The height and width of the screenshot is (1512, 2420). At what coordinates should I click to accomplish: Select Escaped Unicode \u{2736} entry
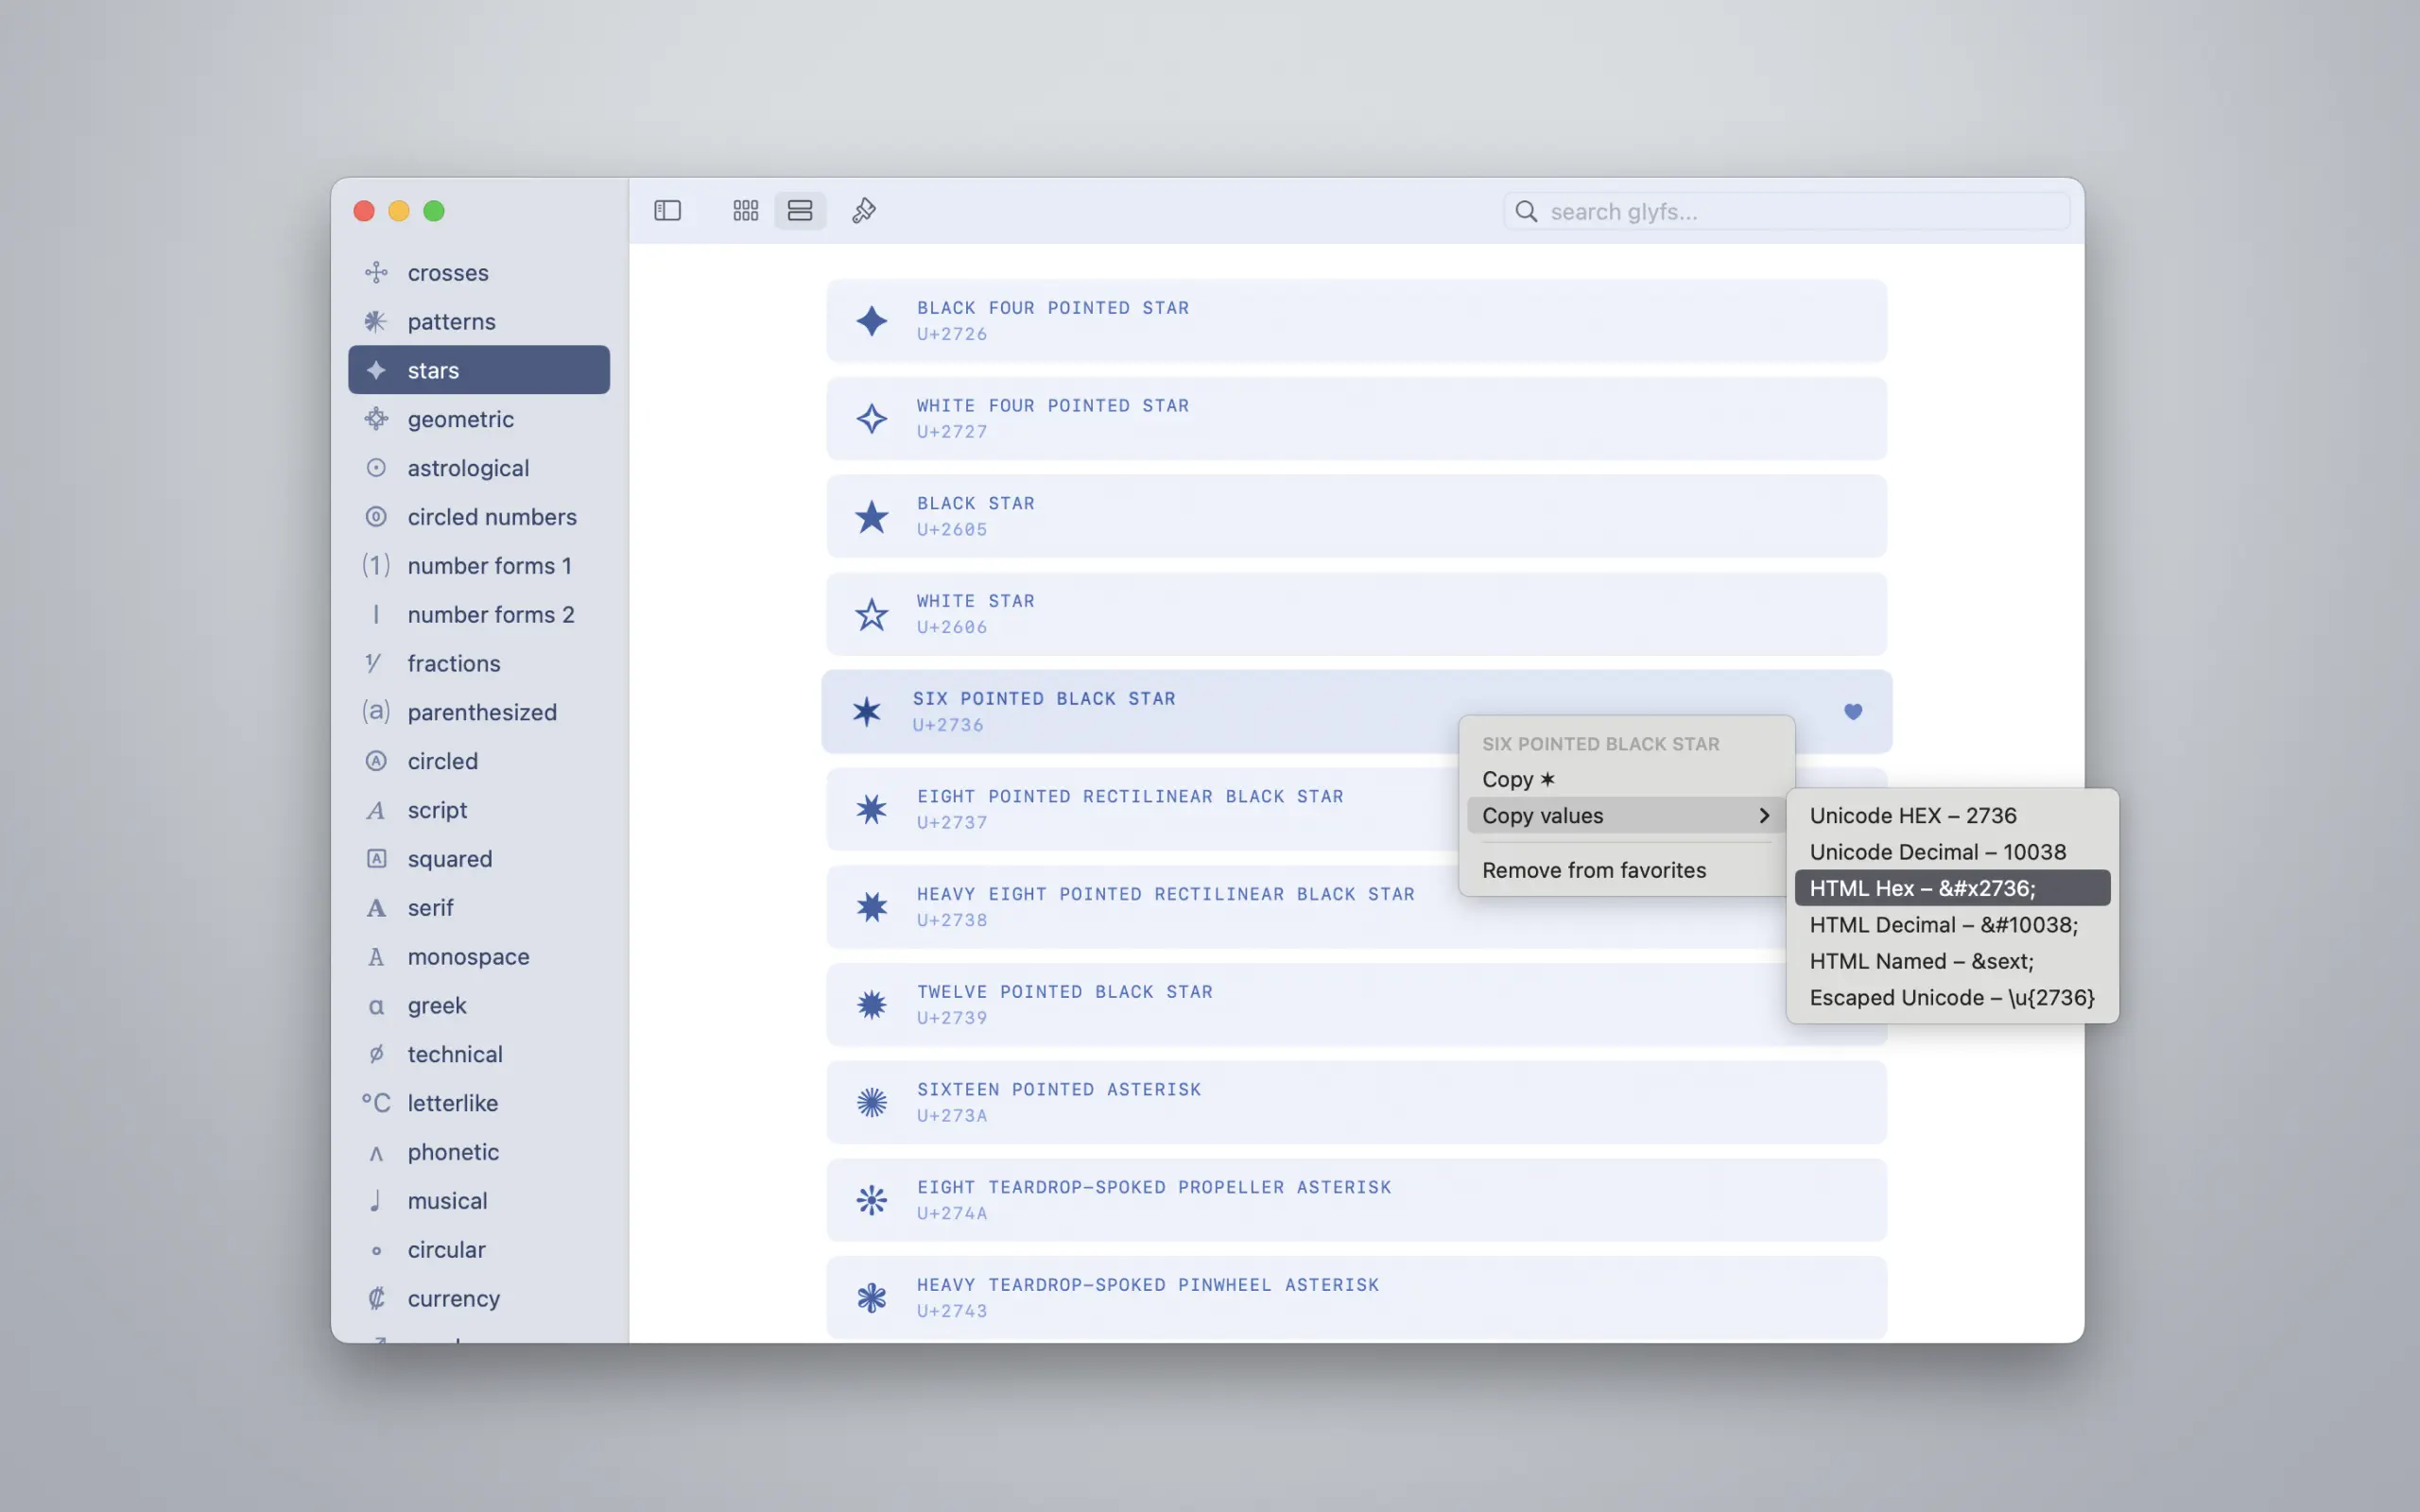click(1950, 997)
